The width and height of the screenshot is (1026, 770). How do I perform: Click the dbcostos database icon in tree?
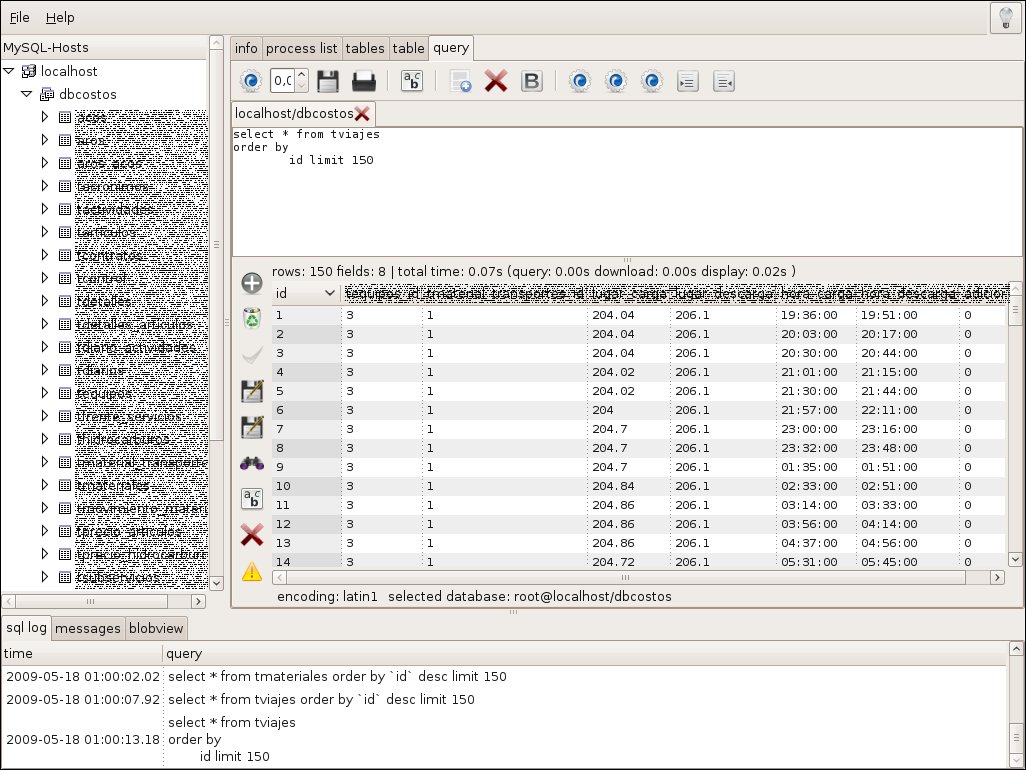47,94
